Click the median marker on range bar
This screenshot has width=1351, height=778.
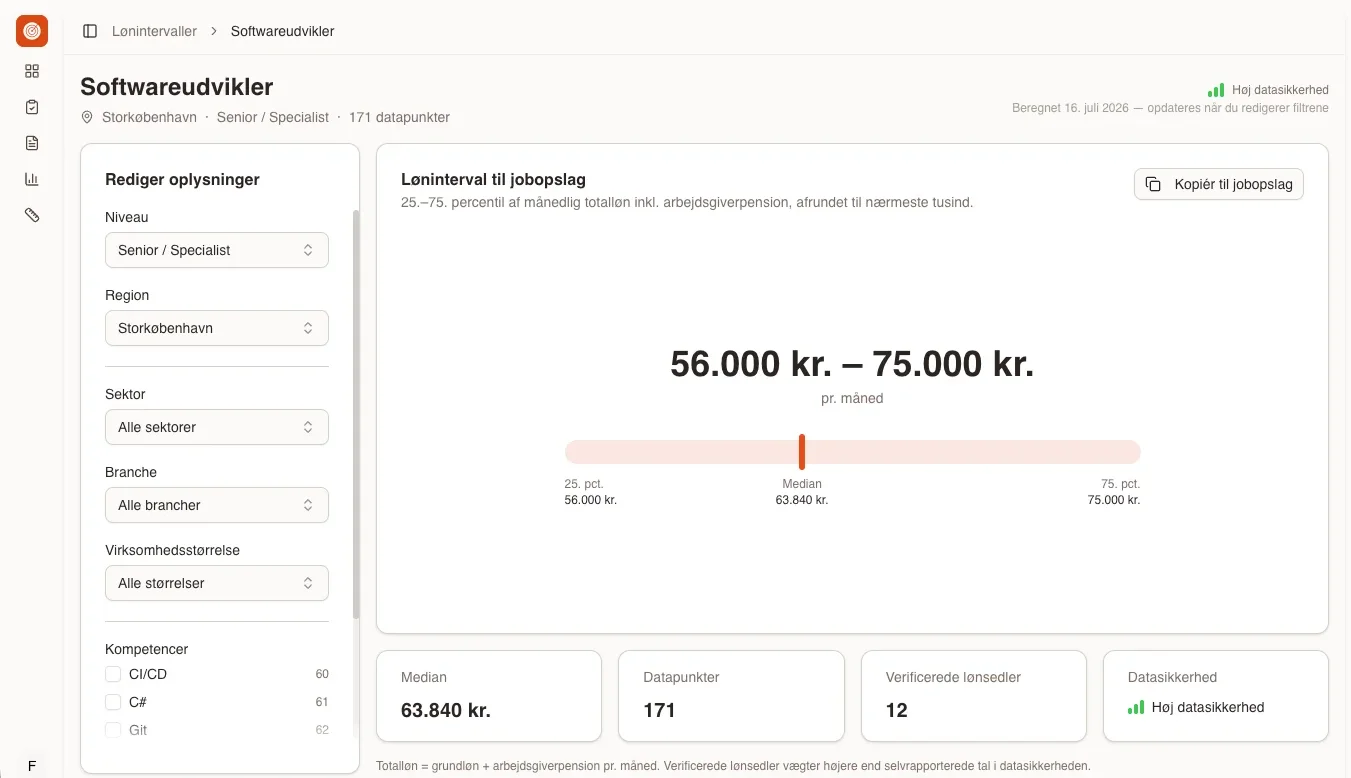(802, 452)
